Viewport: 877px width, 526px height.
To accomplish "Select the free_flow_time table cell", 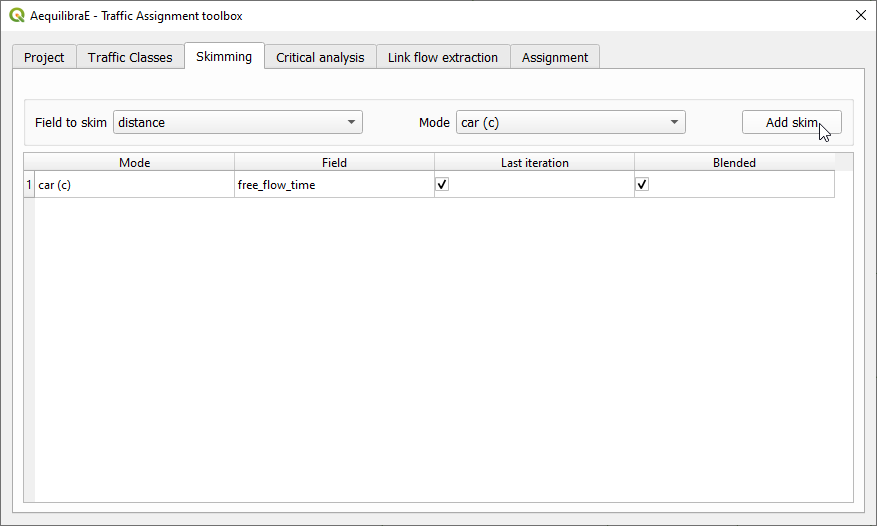I will point(334,185).
